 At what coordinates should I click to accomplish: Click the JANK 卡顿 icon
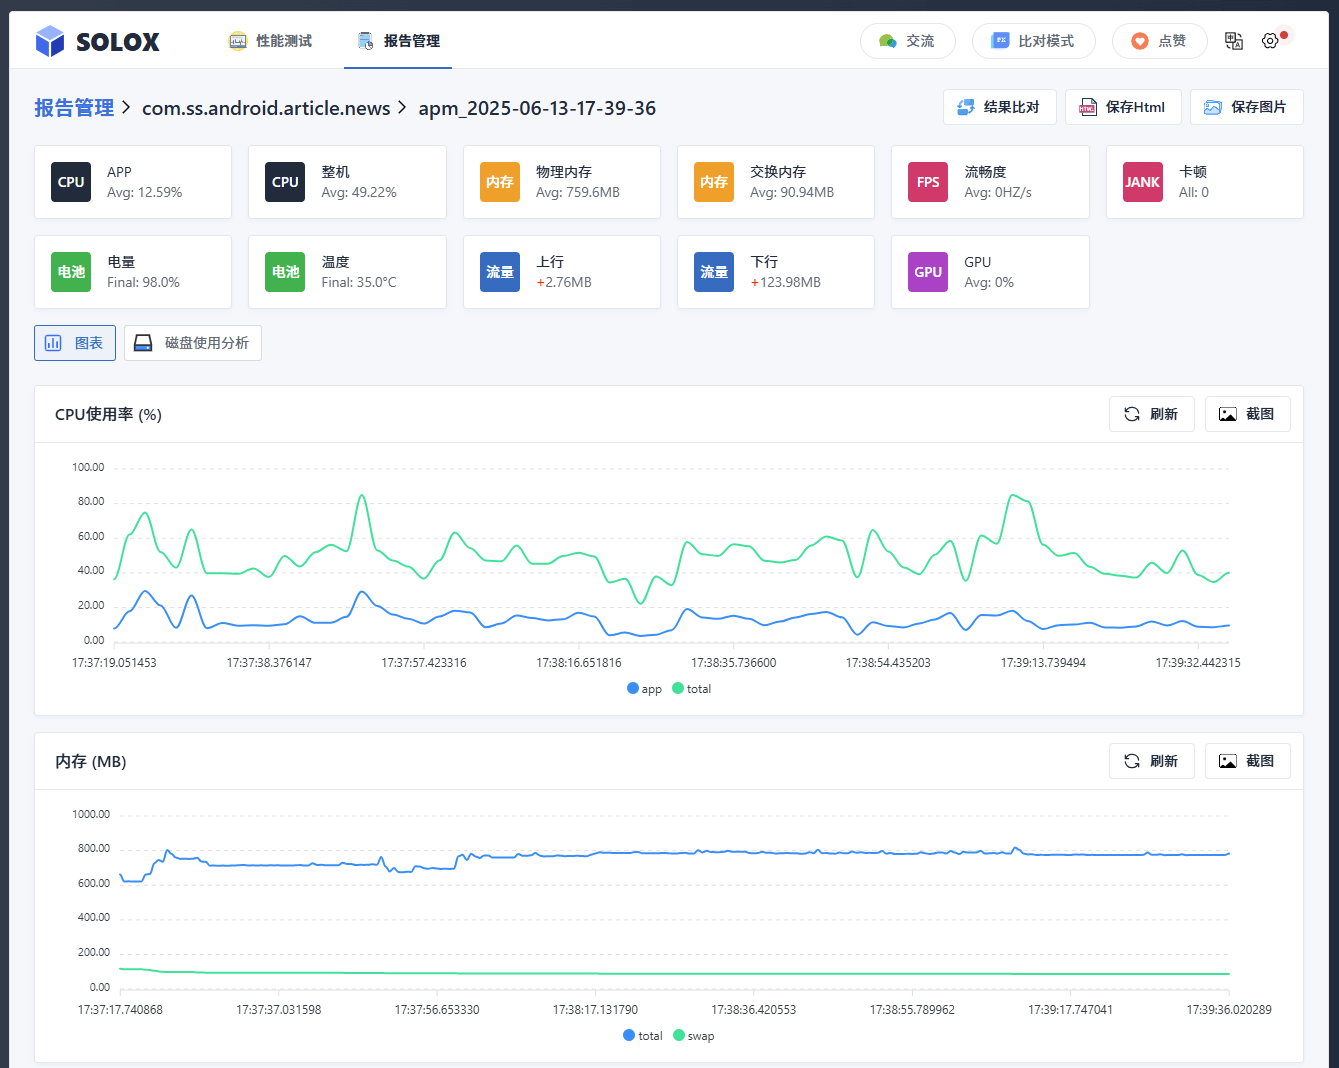click(x=1143, y=182)
